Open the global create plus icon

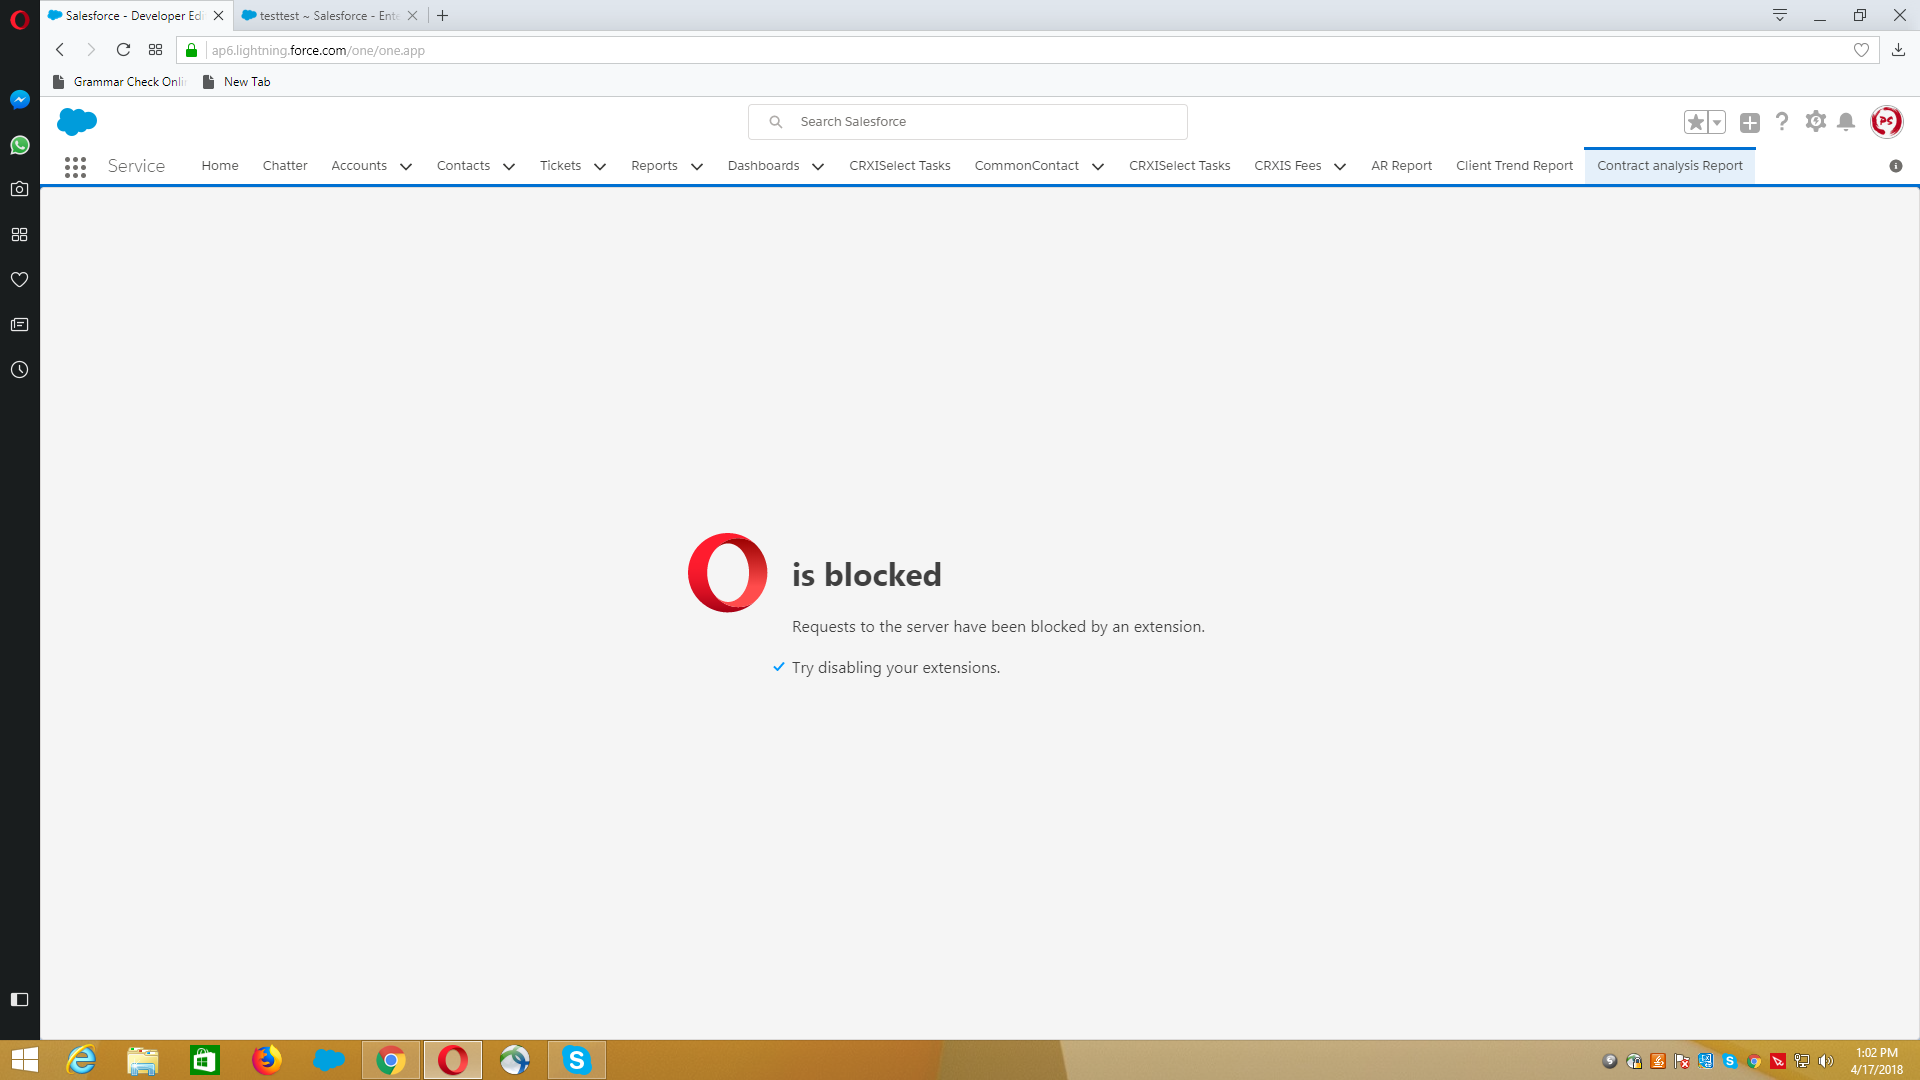[1749, 122]
